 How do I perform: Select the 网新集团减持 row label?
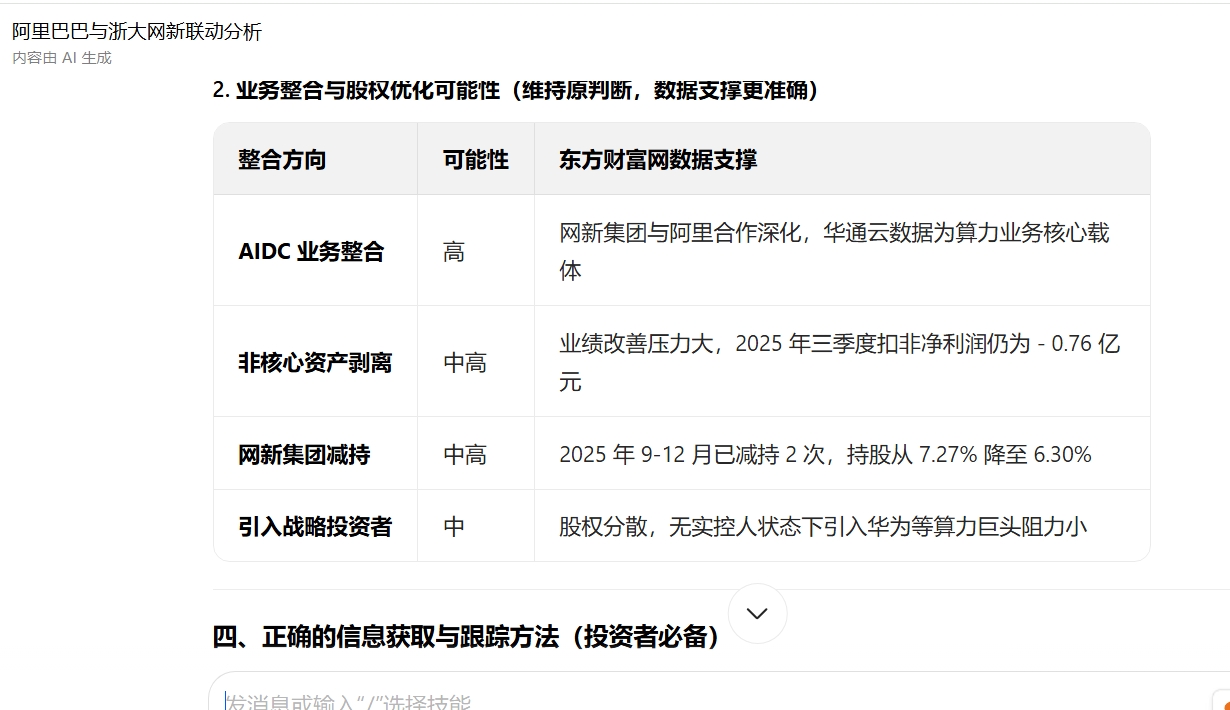(304, 455)
